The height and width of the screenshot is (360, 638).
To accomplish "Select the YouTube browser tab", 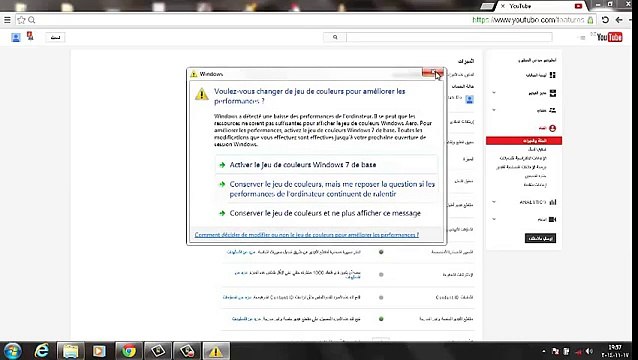I will click(541, 6).
